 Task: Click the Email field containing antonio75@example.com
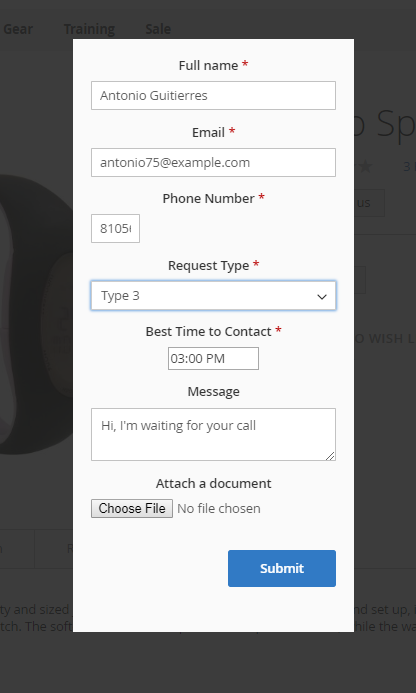click(x=213, y=162)
